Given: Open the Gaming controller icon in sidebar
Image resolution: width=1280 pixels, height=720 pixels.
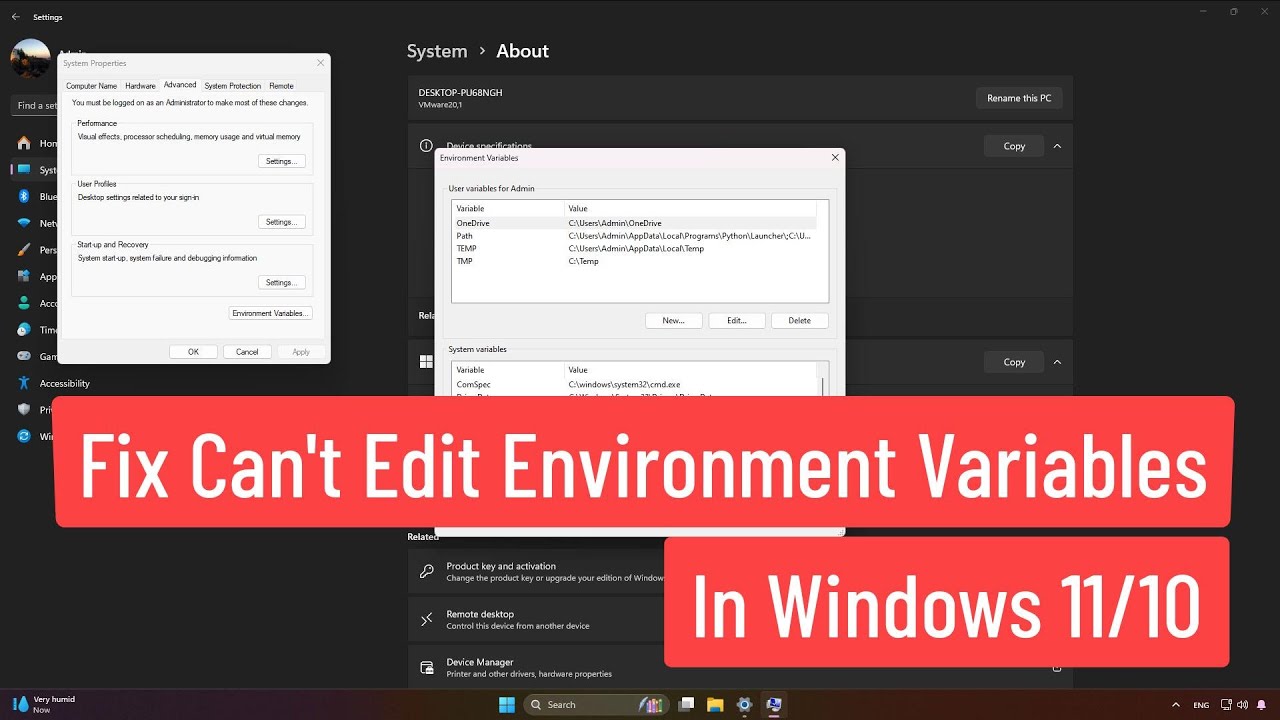Looking at the screenshot, I should (x=24, y=356).
